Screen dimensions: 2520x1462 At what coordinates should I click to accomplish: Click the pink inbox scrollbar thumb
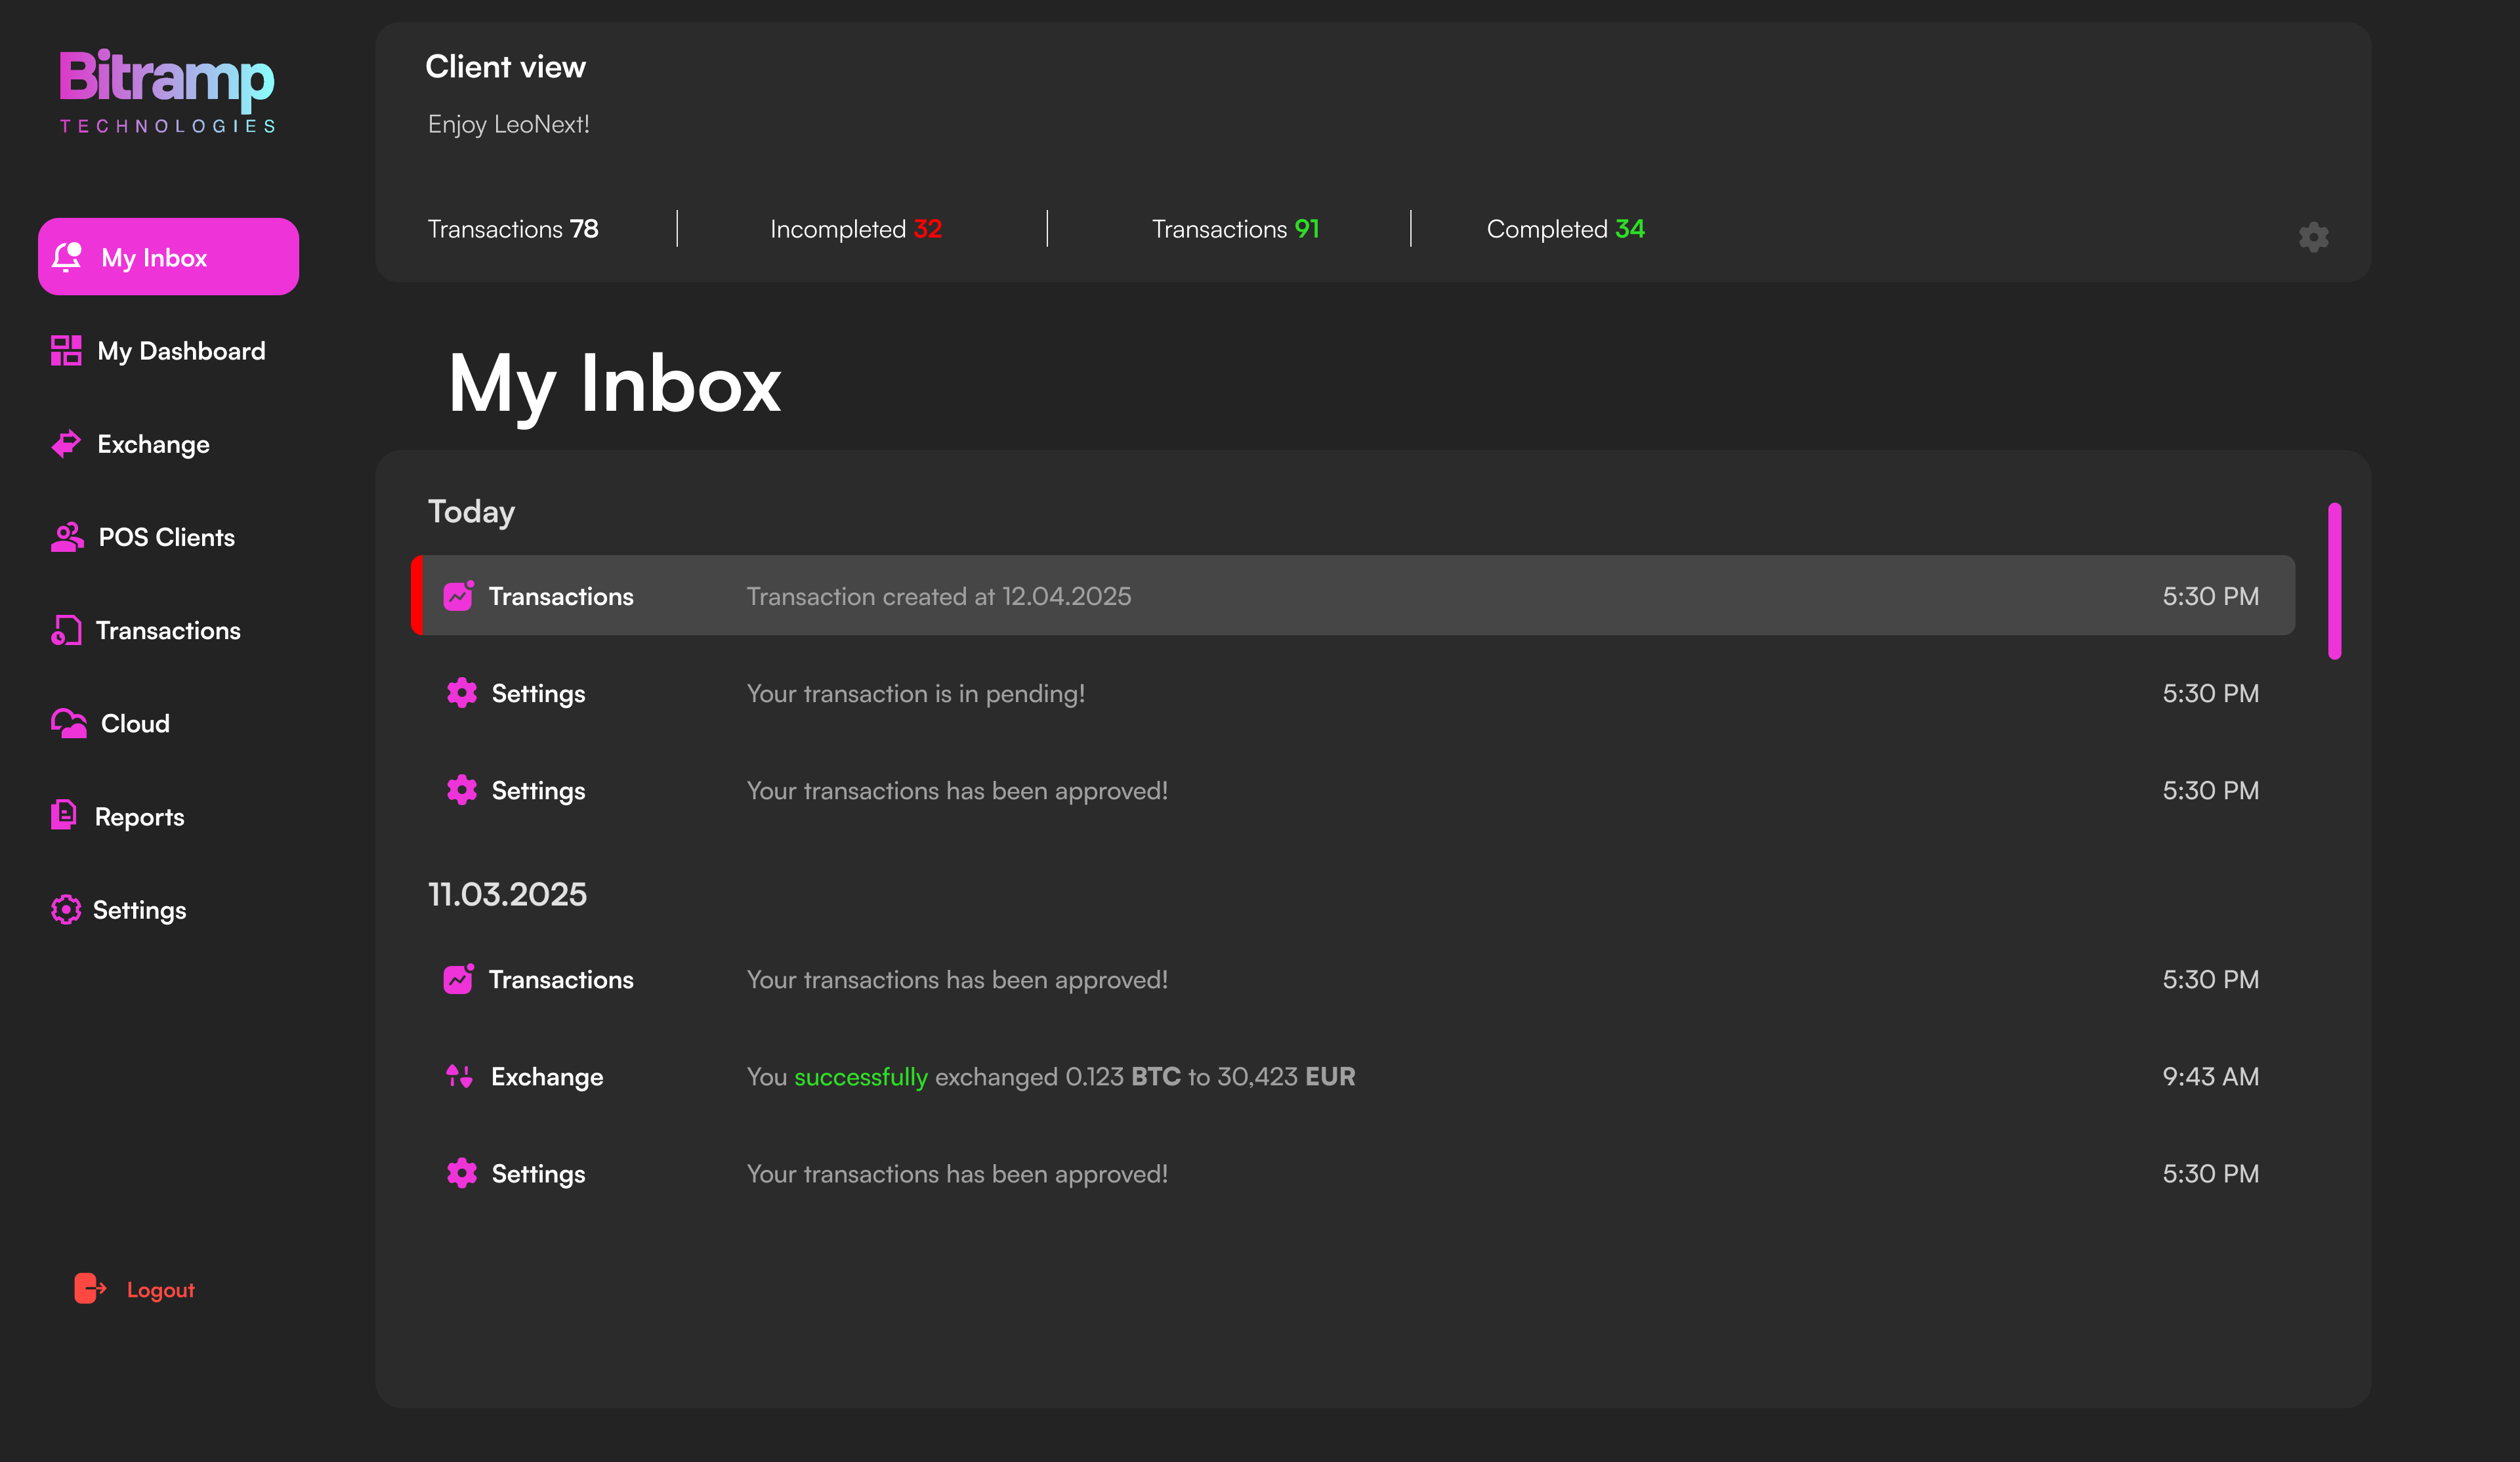click(2334, 581)
